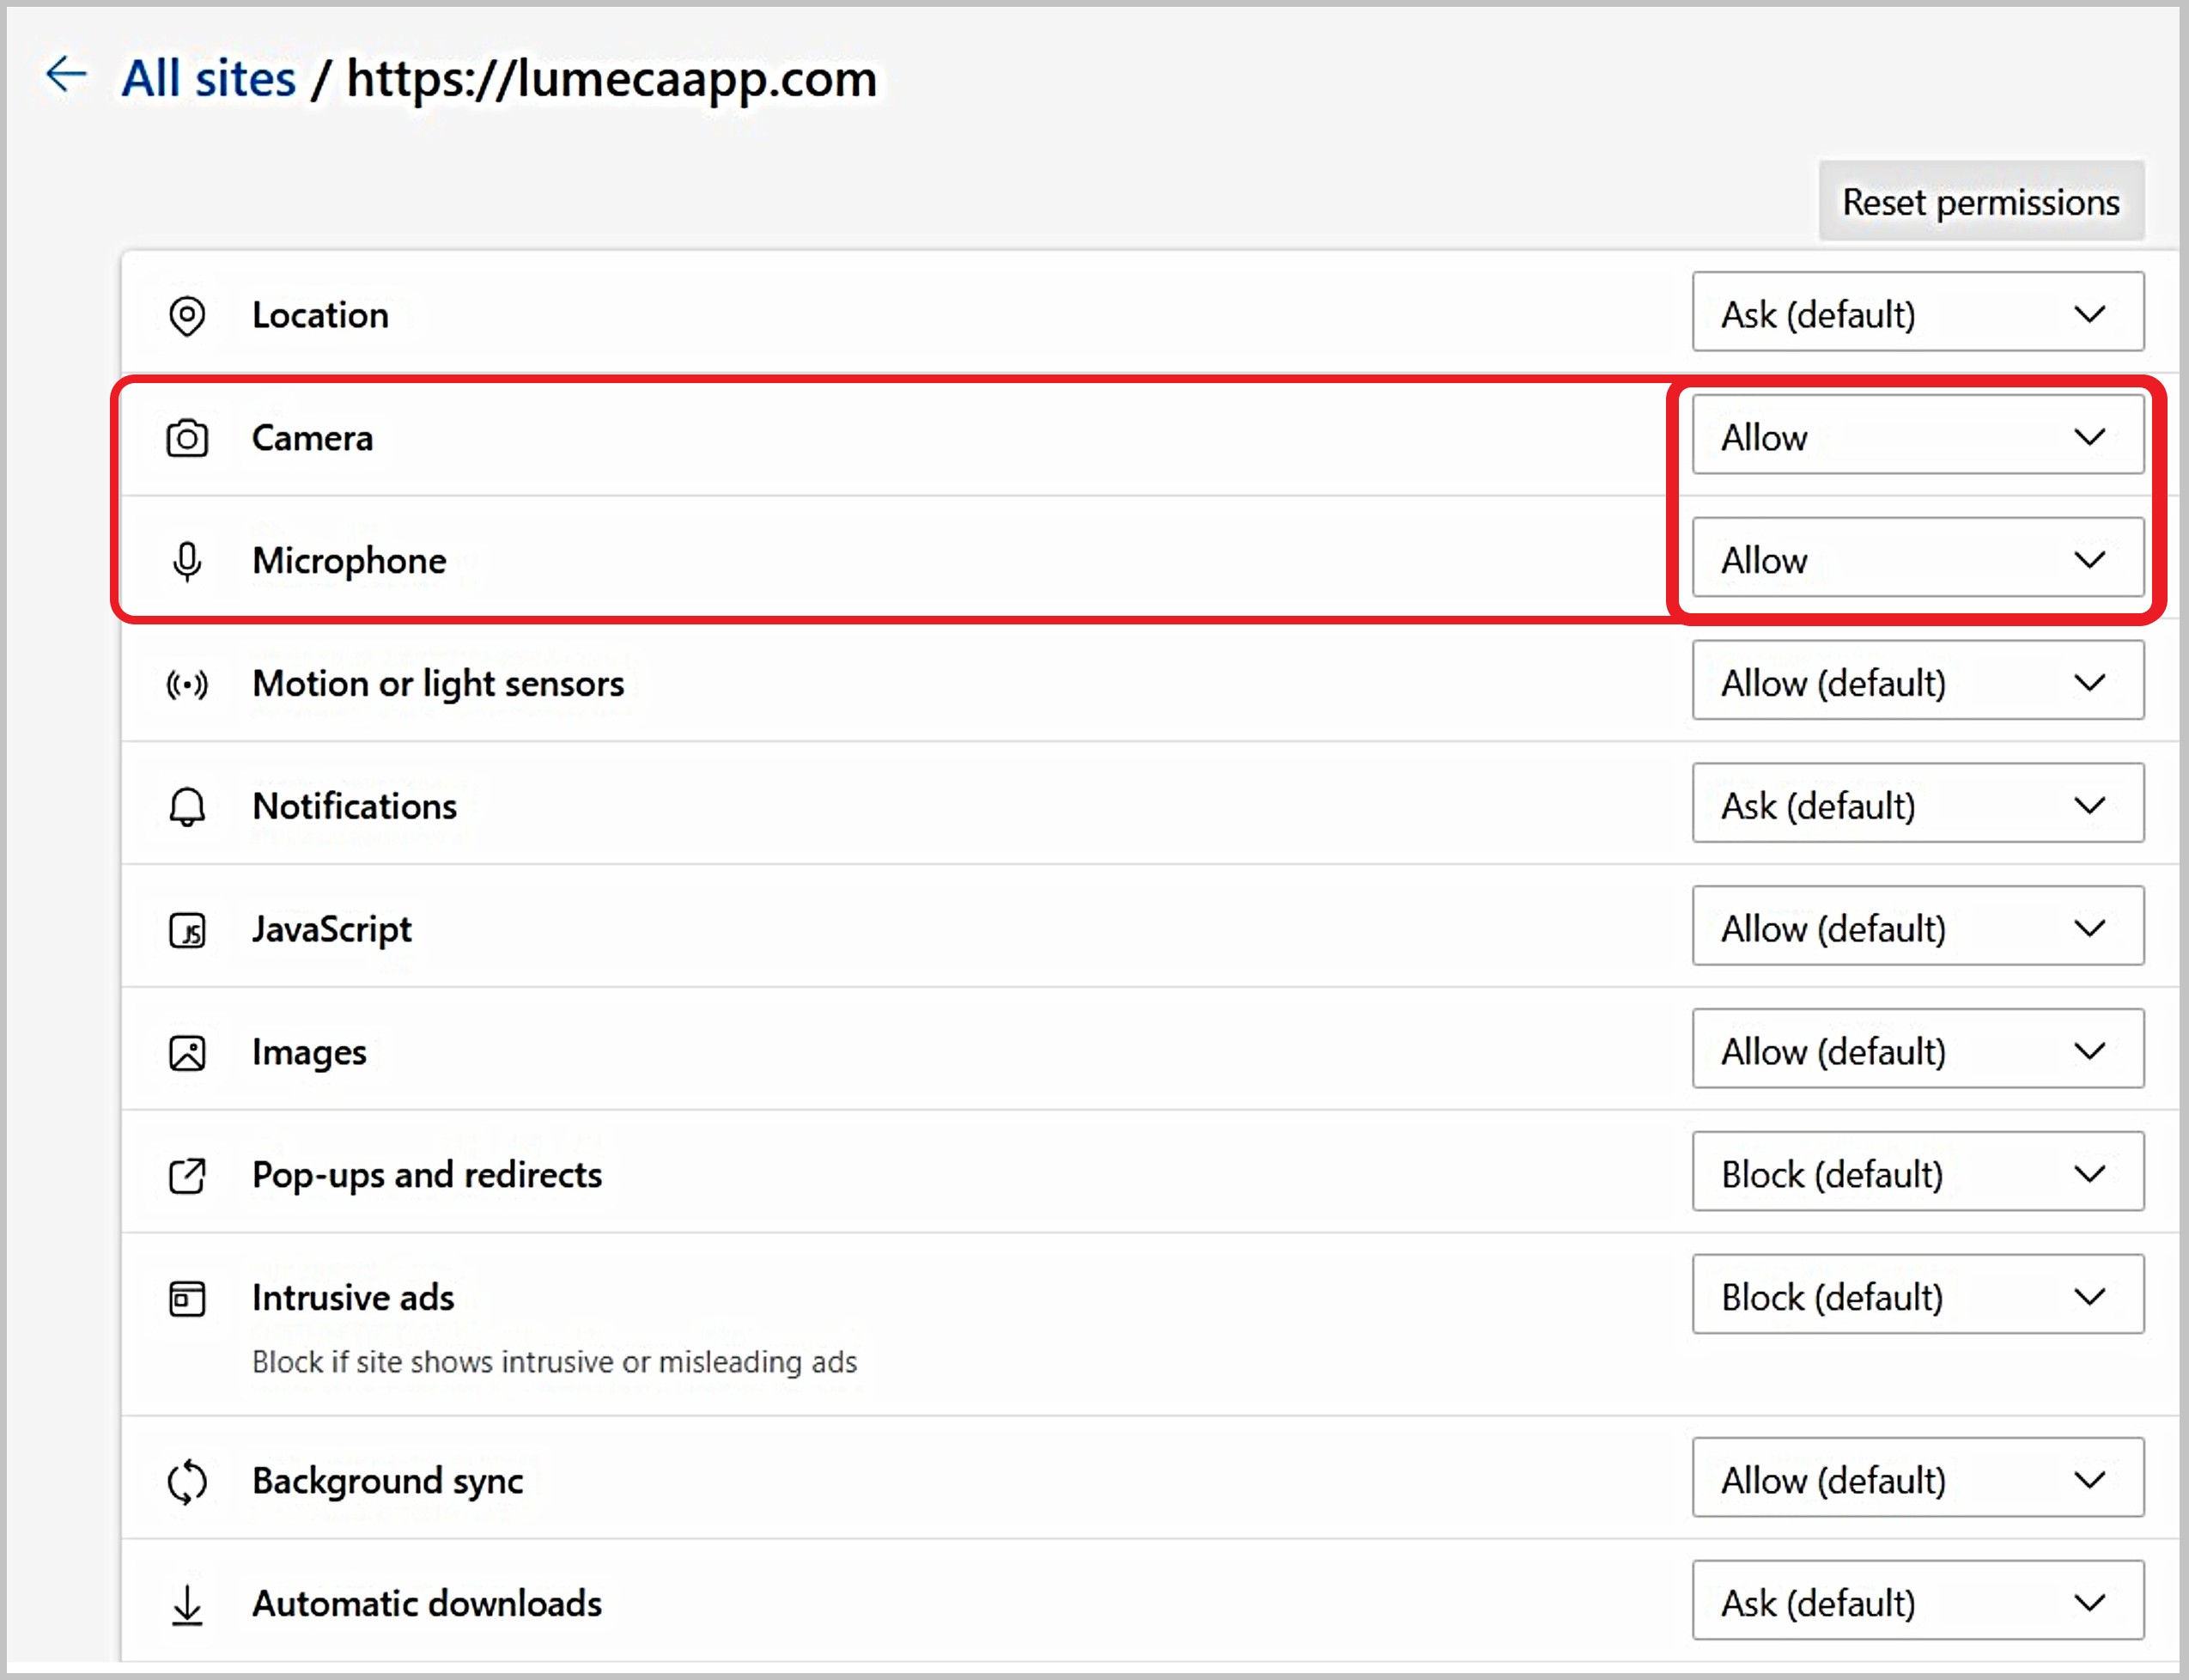The image size is (2189, 1680).
Task: Click the Intrusive ads icon
Action: pyautogui.click(x=188, y=1297)
